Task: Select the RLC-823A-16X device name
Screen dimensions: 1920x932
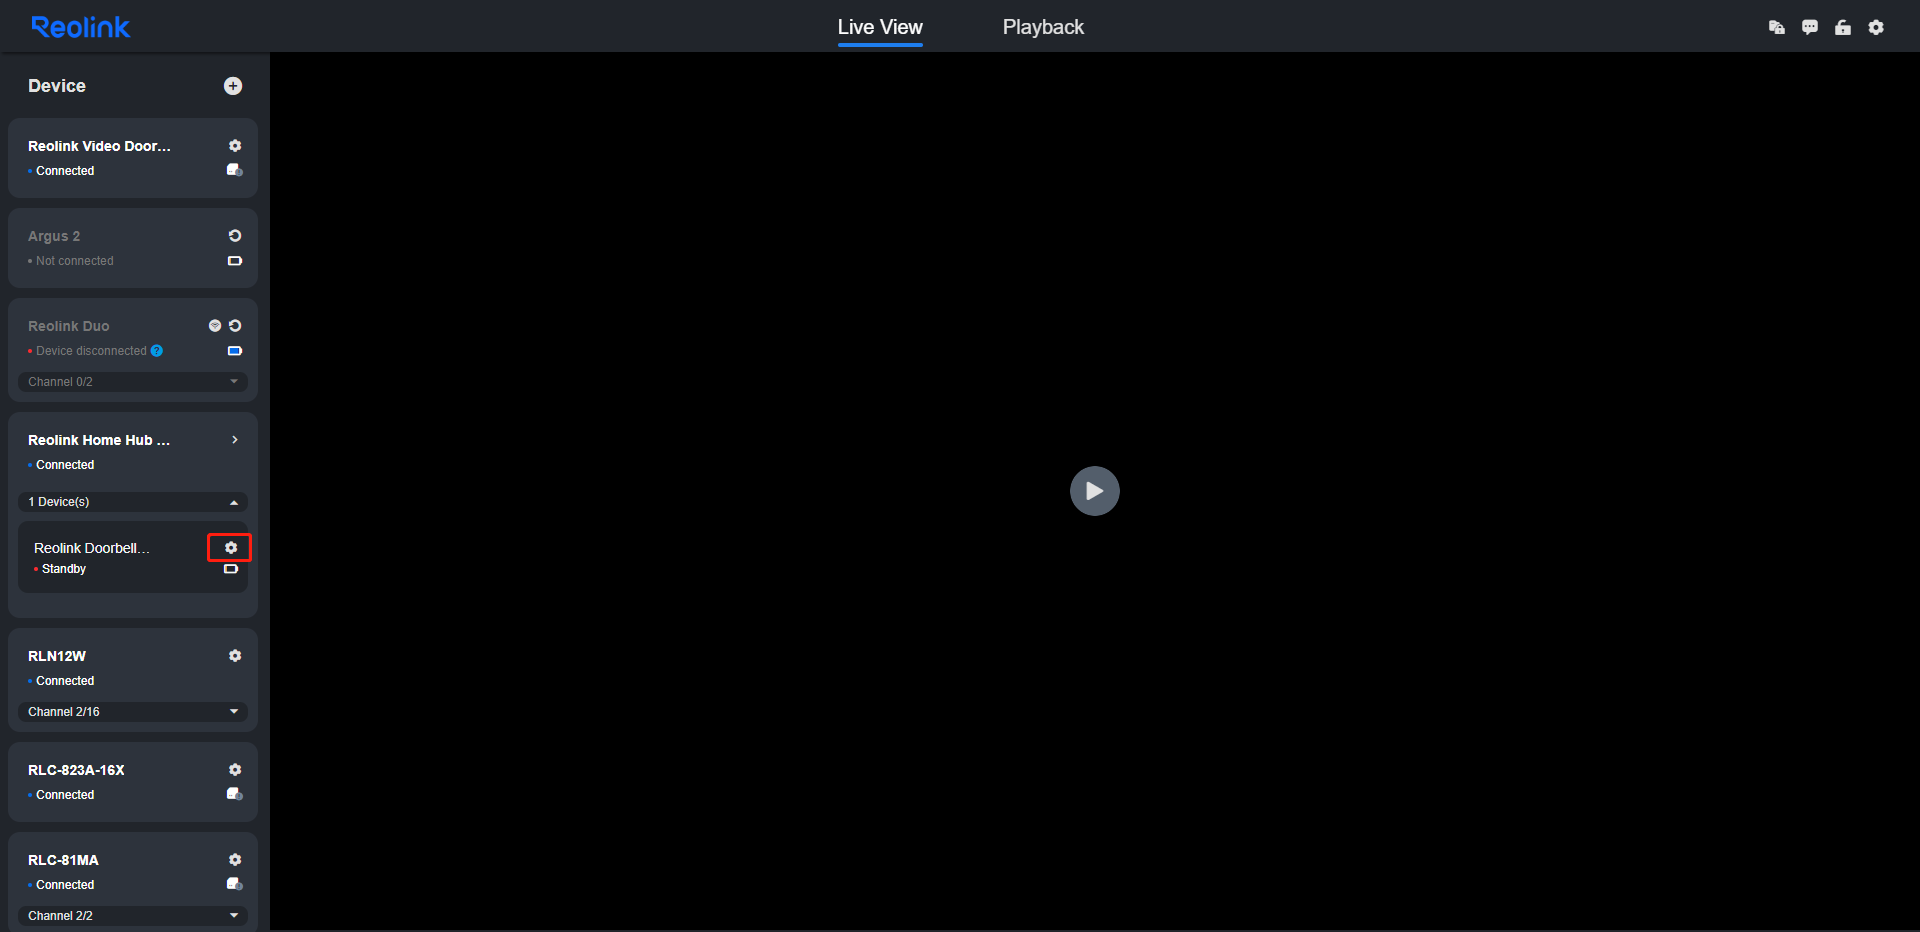Action: click(76, 770)
